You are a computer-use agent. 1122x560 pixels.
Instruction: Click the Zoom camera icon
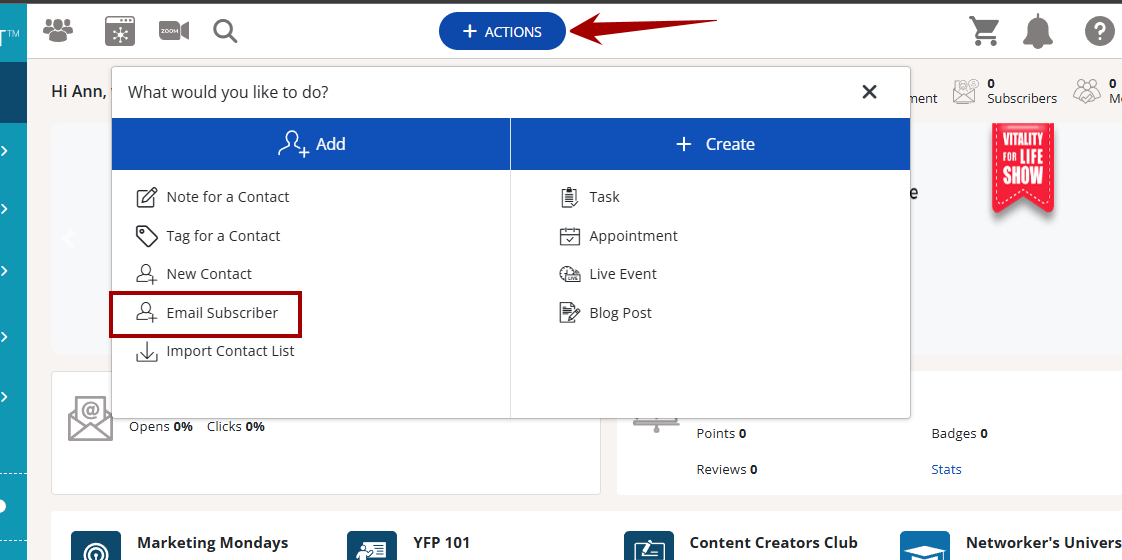[174, 31]
